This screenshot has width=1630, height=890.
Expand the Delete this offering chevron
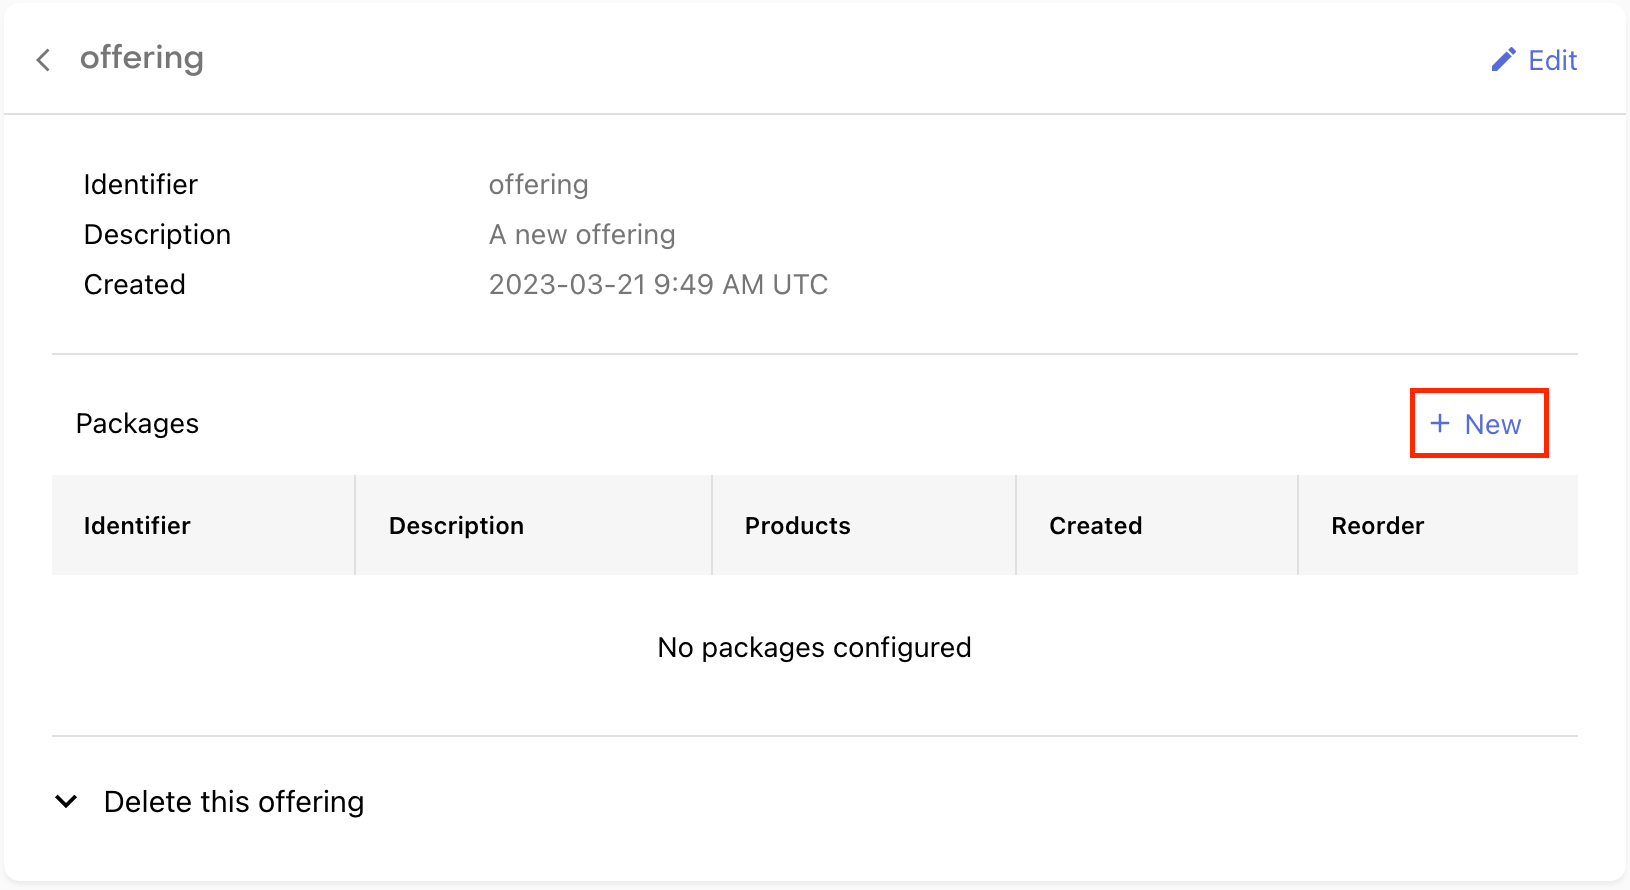click(66, 801)
